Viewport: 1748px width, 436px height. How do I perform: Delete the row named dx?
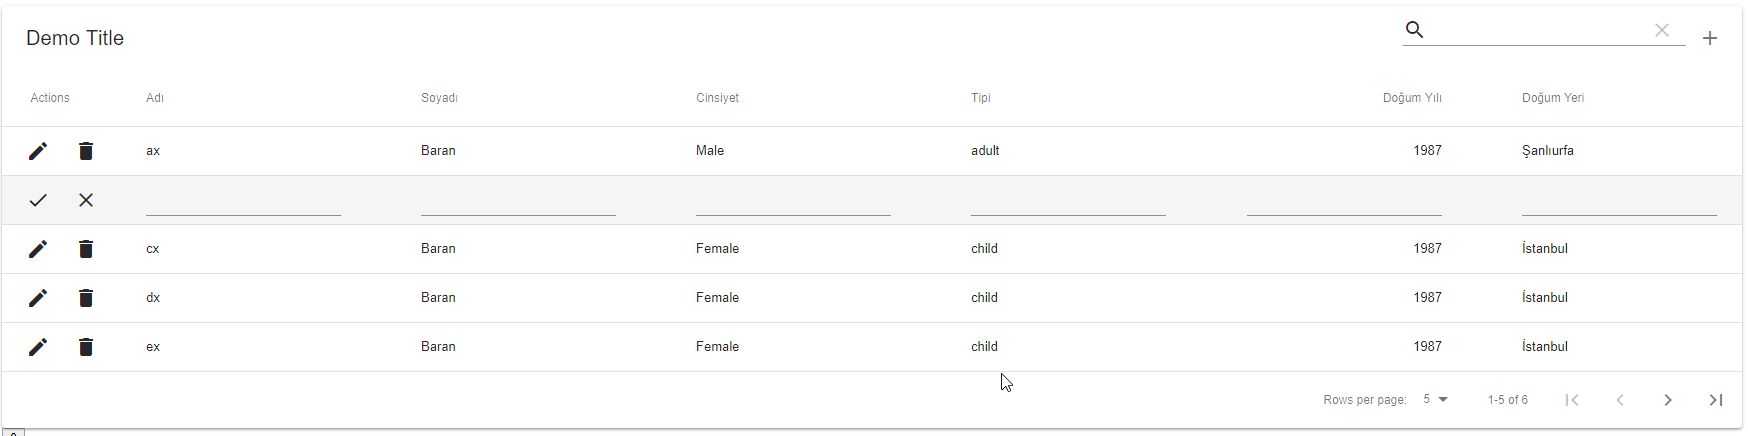[x=86, y=298]
